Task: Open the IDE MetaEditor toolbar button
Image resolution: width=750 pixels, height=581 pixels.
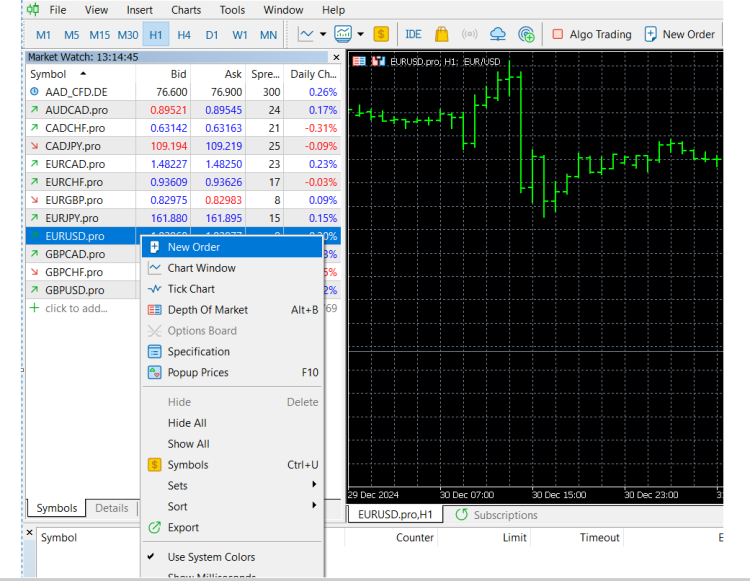Action: (413, 34)
